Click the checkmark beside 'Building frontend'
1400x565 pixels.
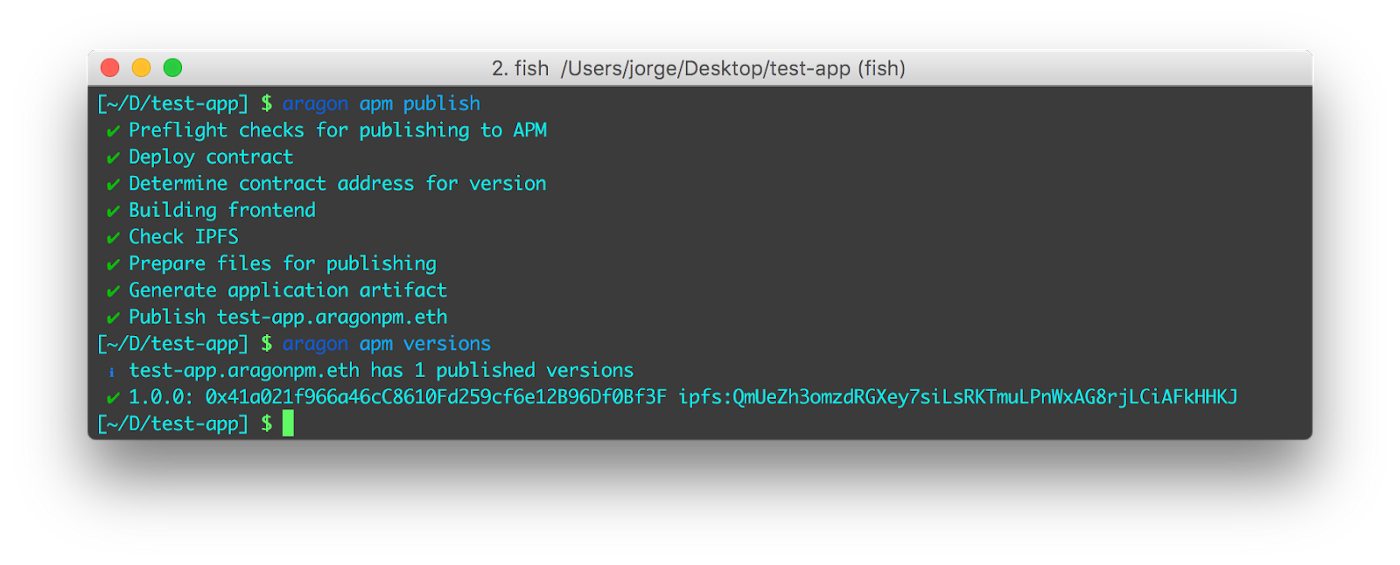(x=113, y=211)
